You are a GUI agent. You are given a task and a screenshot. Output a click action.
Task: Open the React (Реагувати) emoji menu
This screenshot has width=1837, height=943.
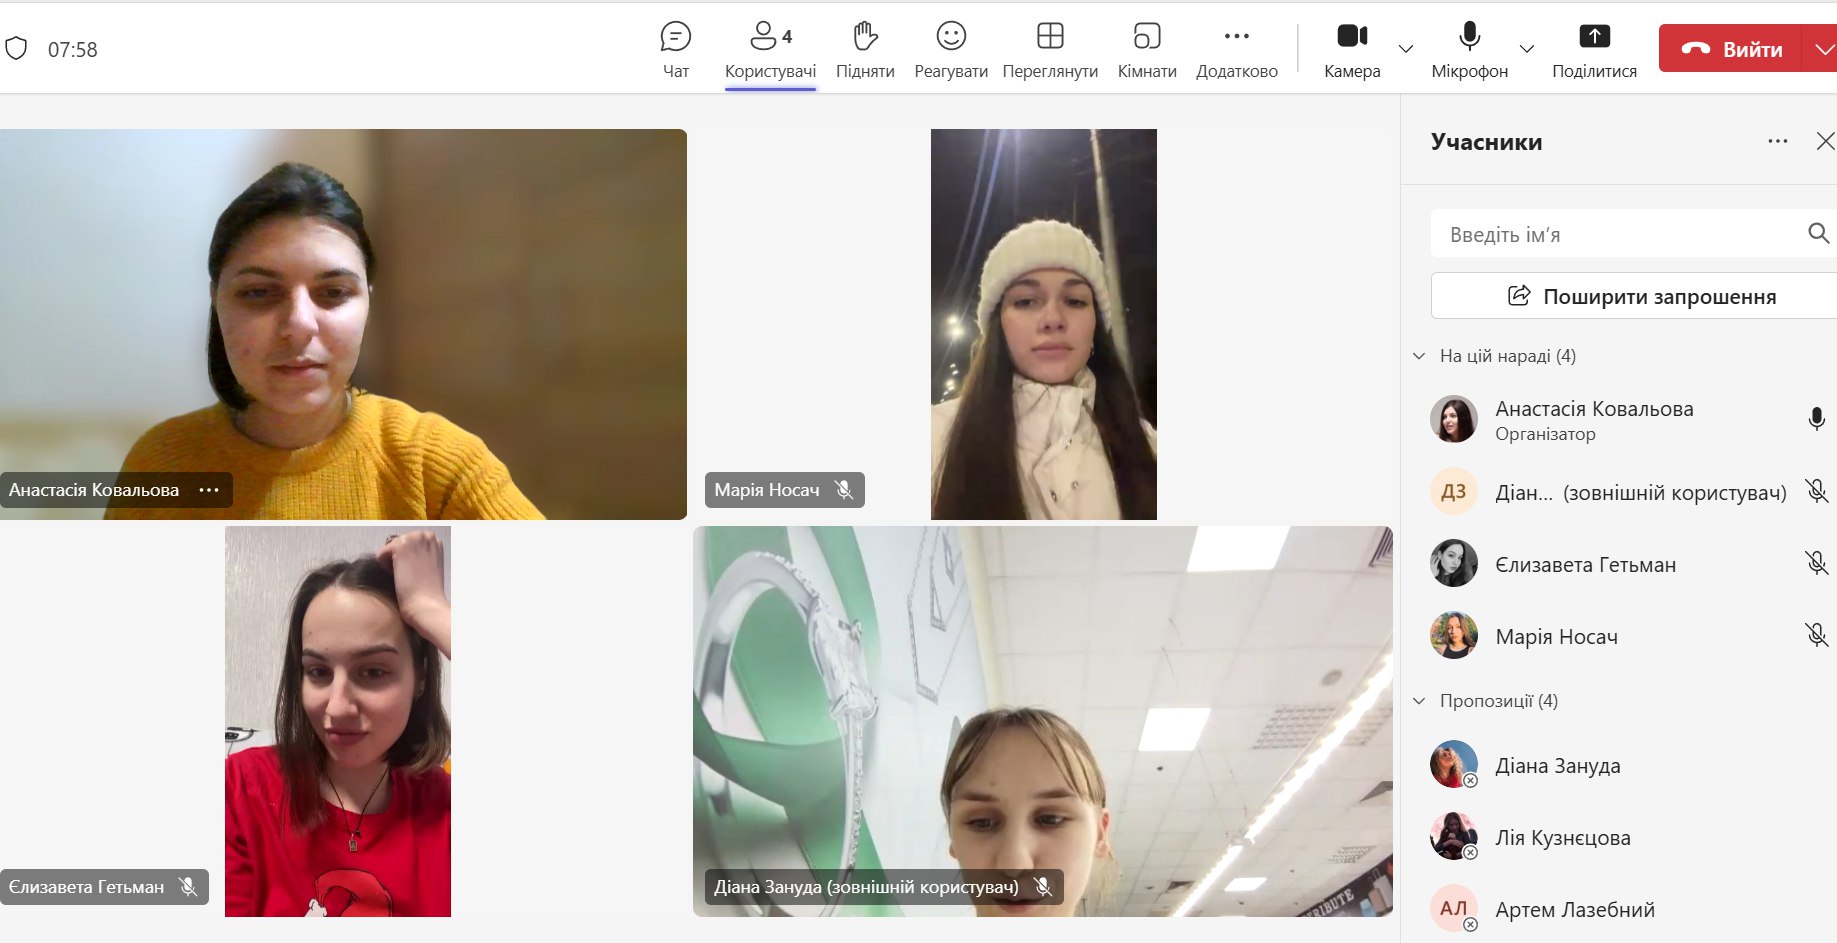pyautogui.click(x=950, y=38)
